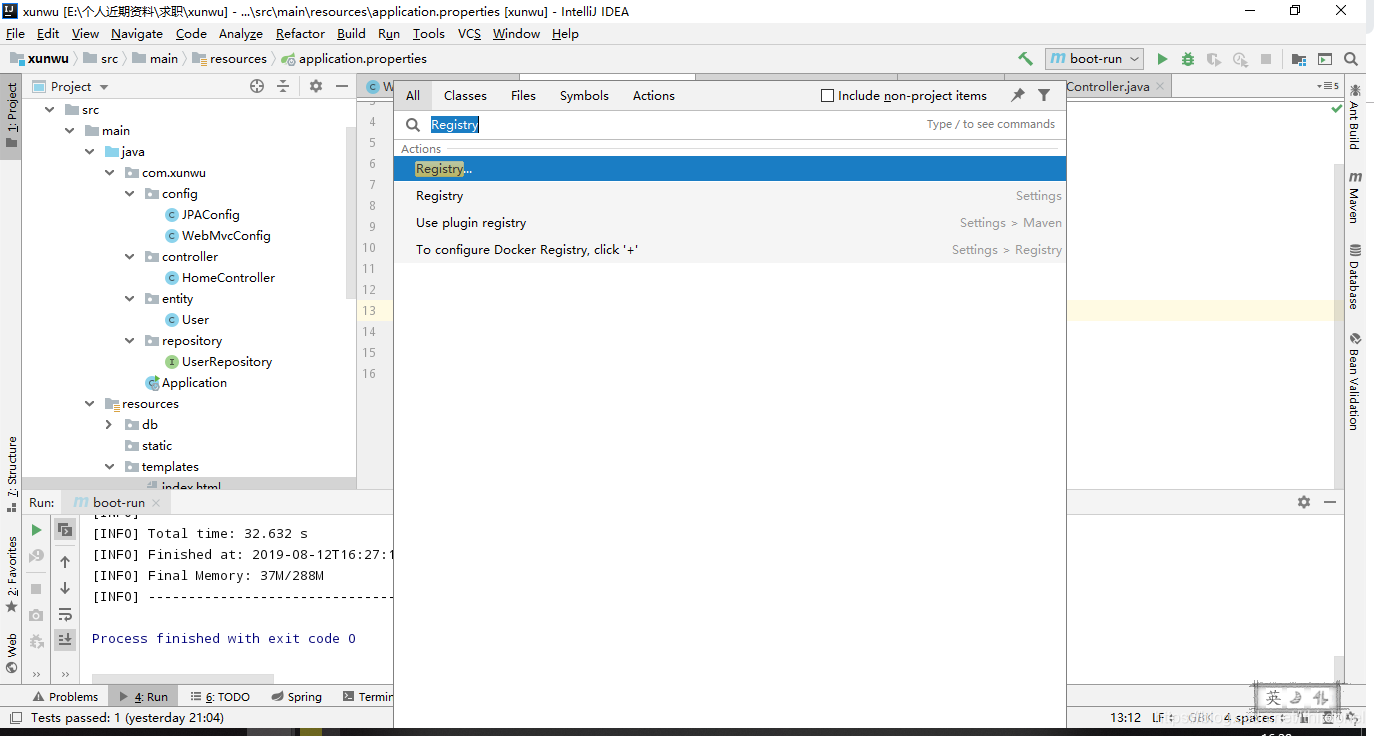Screen dimensions: 1374x736
Task: Open the hidden tabs list dropdown
Action: coord(1328,87)
